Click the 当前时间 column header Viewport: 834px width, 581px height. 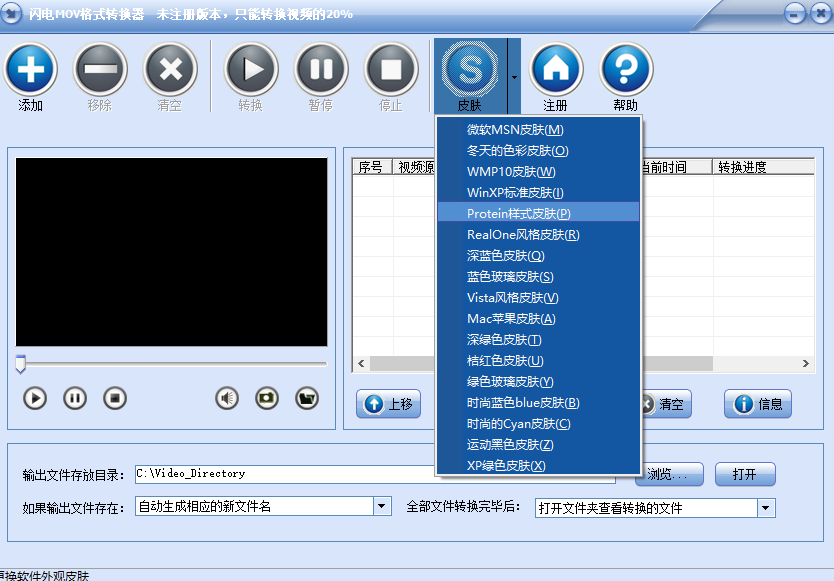(x=677, y=167)
